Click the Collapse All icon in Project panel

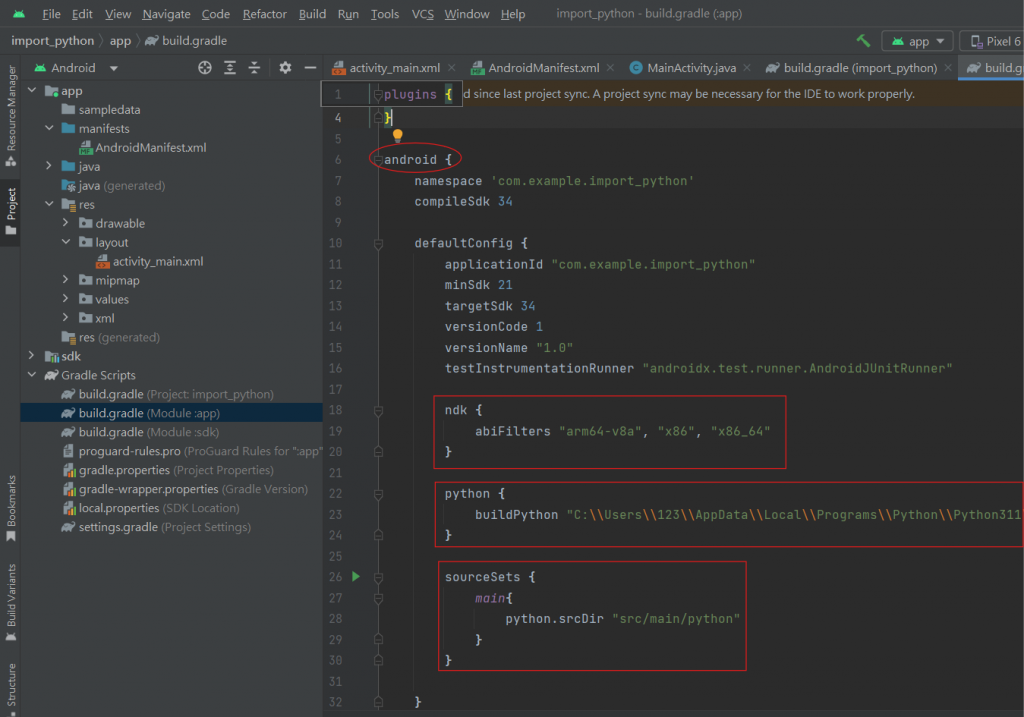[x=254, y=67]
